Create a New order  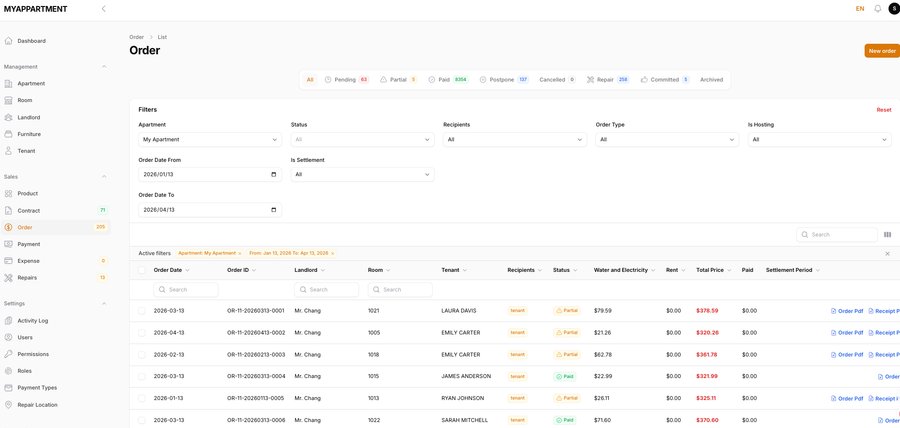click(882, 50)
